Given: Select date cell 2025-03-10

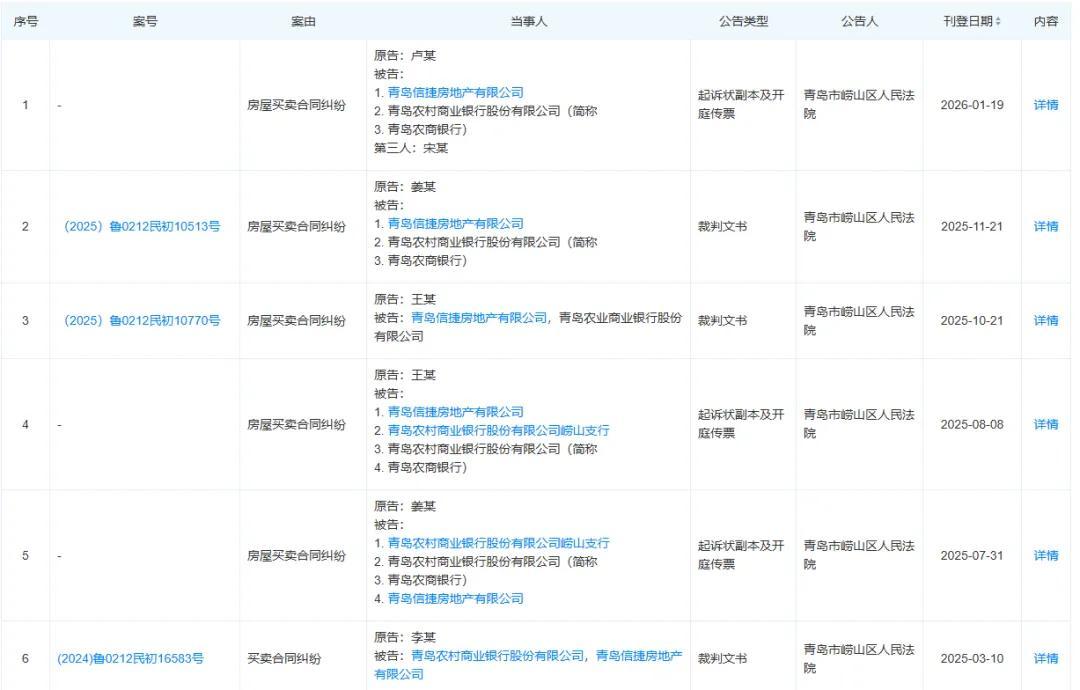Looking at the screenshot, I should [972, 658].
